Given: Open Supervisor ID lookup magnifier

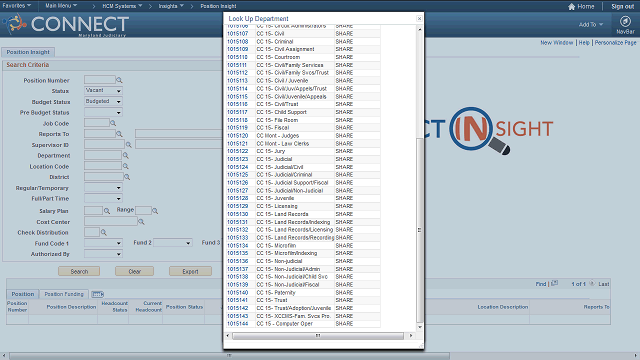Looking at the screenshot, I should coord(129,145).
